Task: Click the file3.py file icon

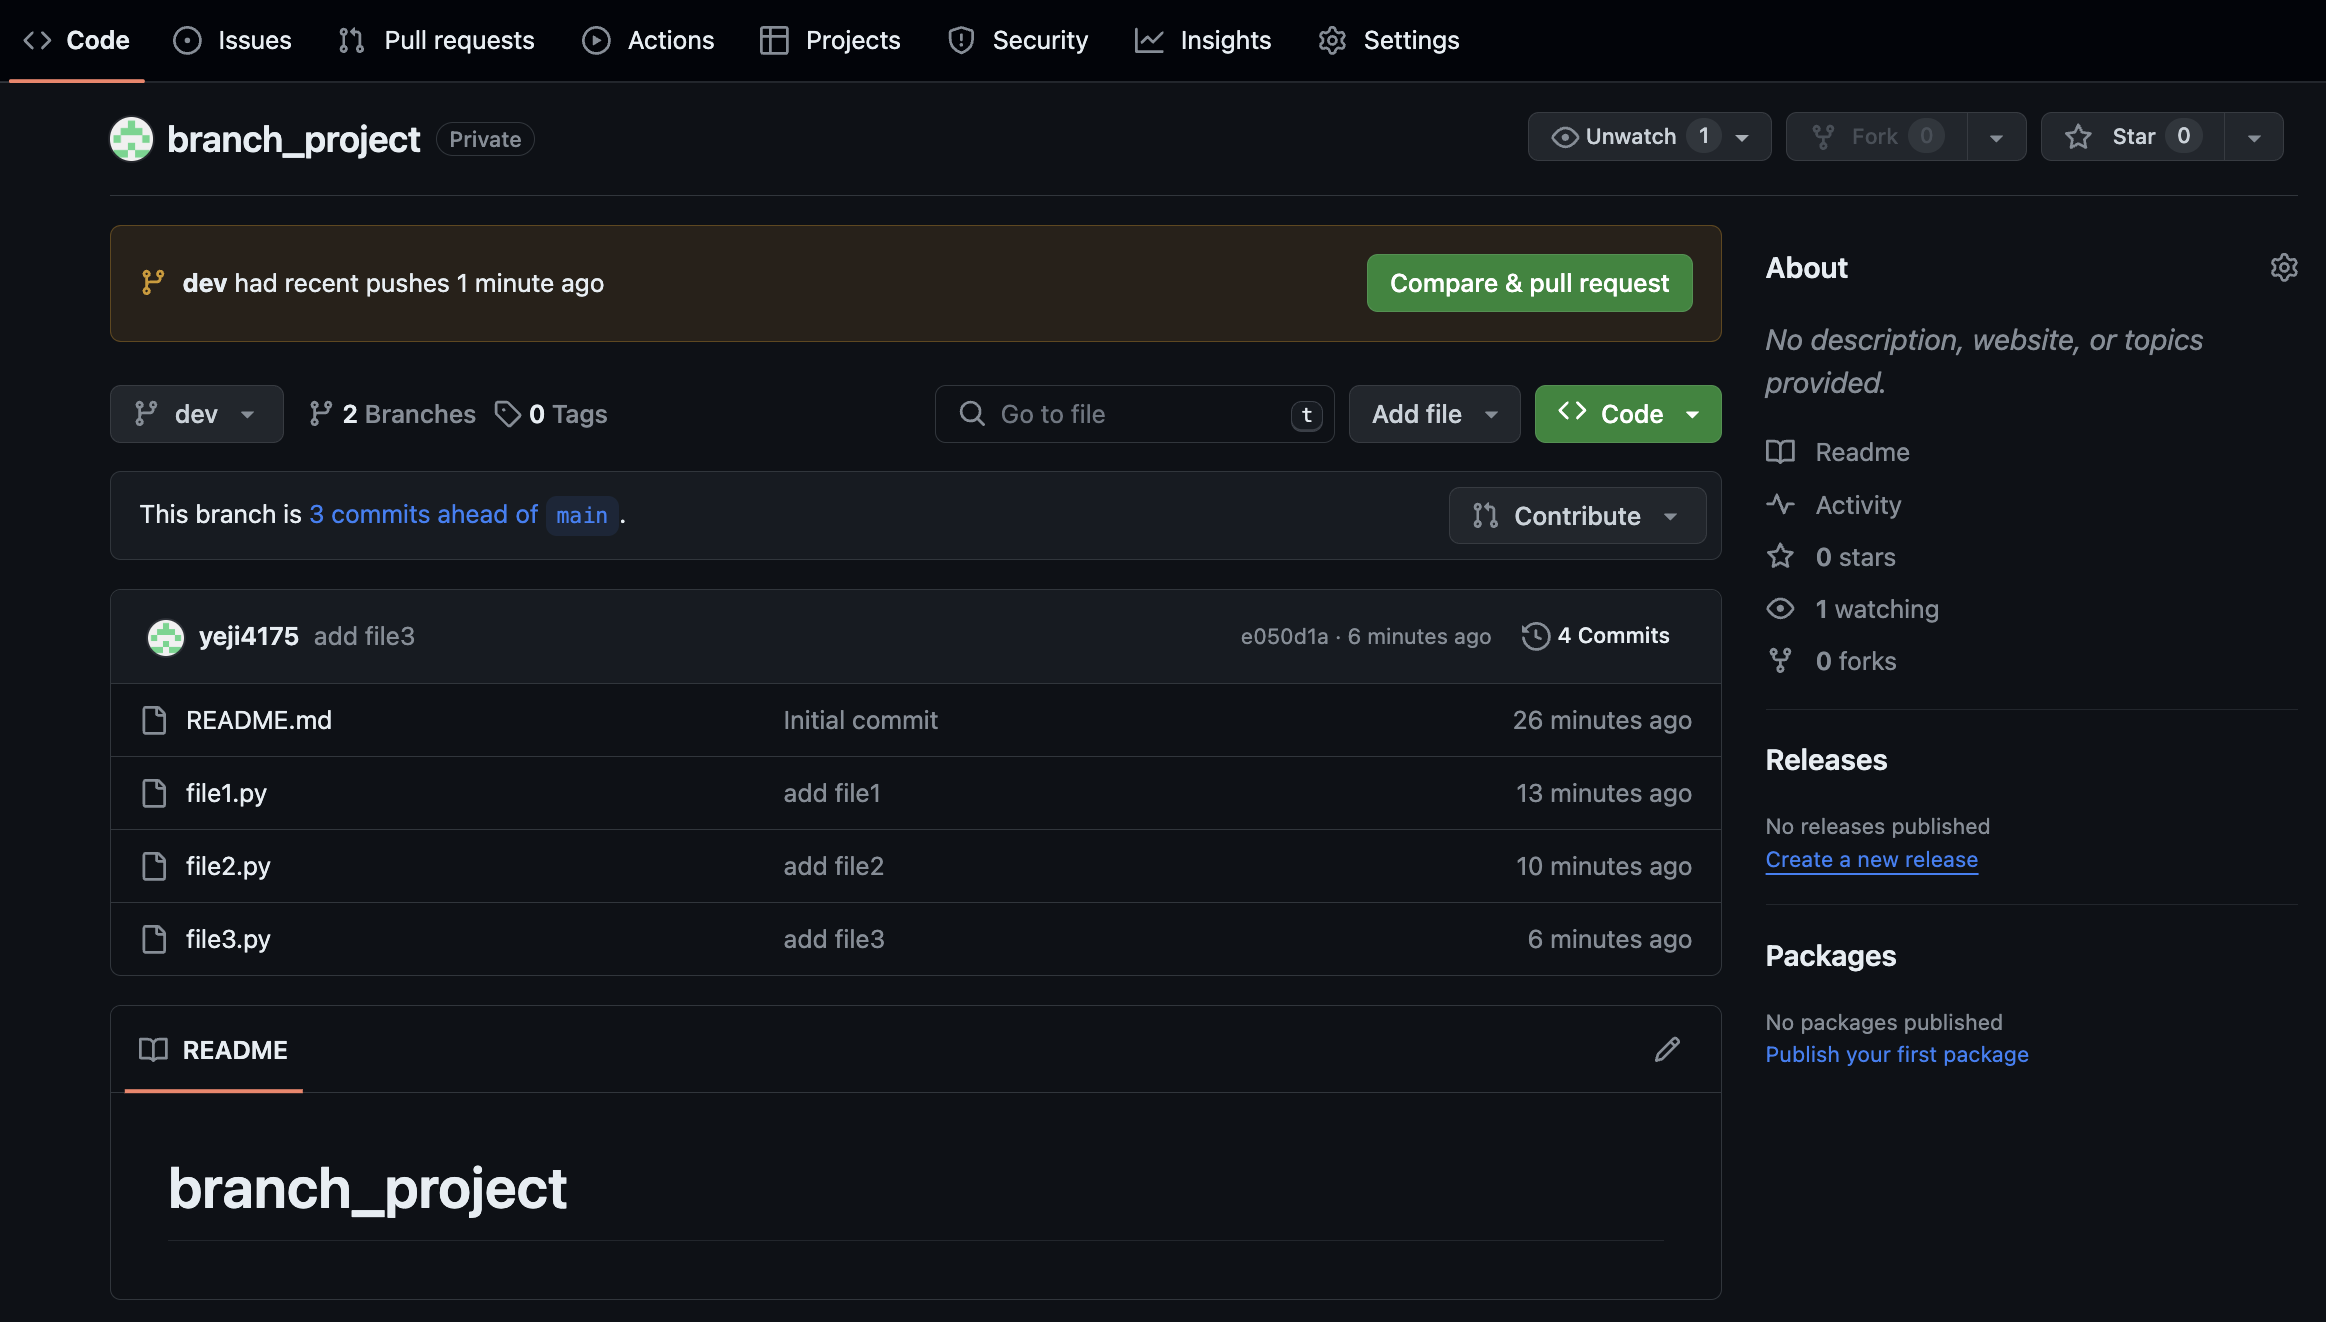Action: 154,939
